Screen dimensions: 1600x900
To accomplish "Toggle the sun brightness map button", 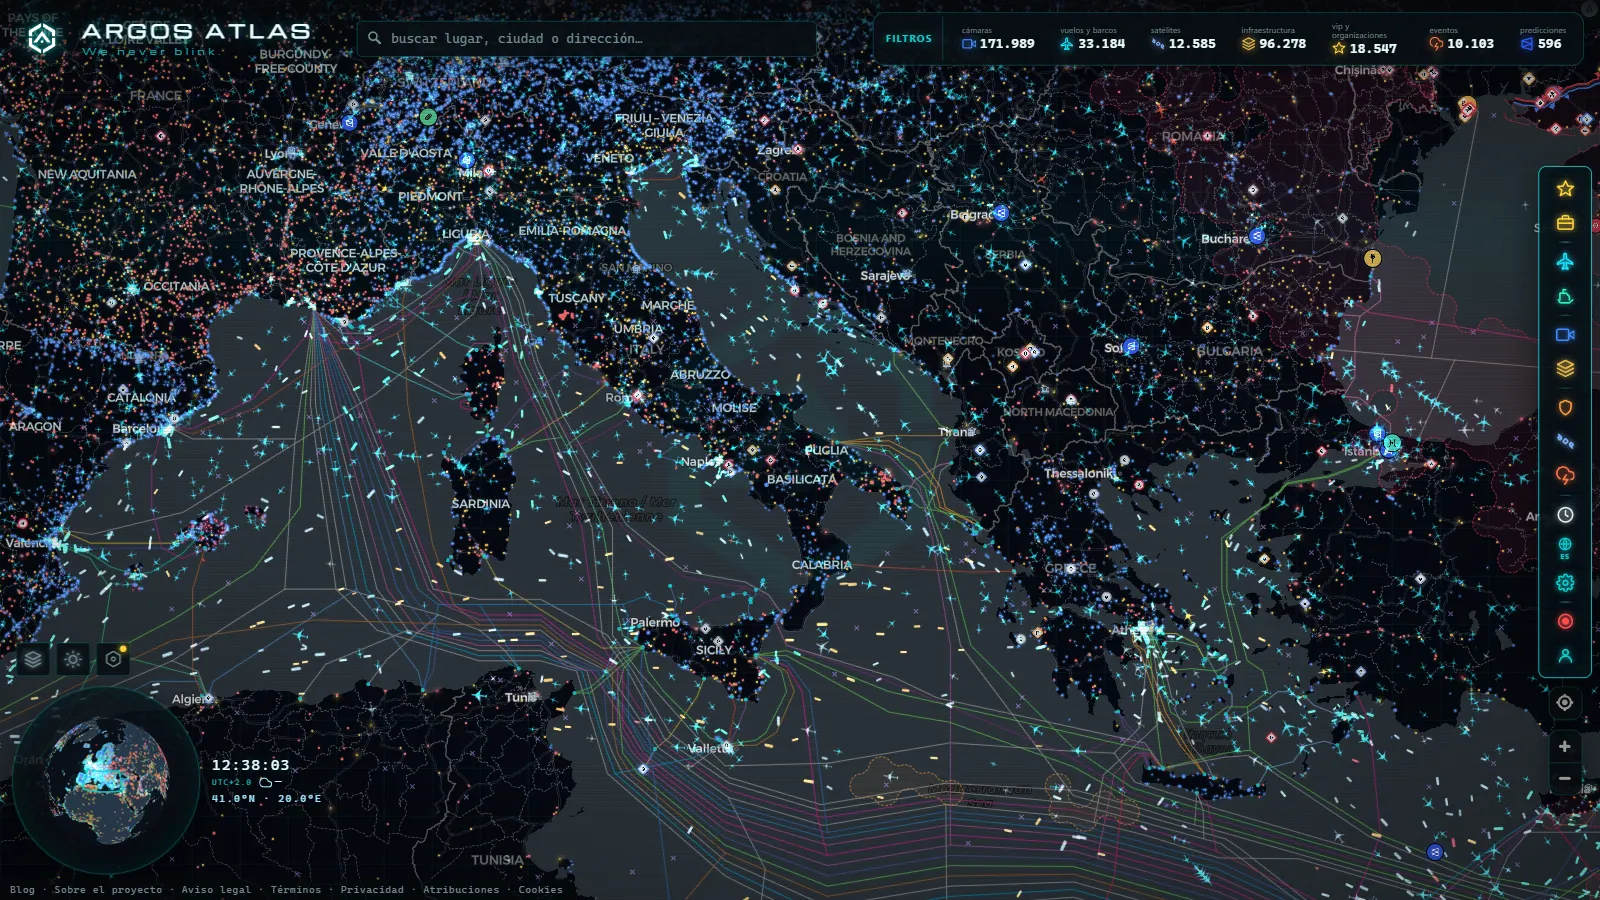I will (73, 659).
